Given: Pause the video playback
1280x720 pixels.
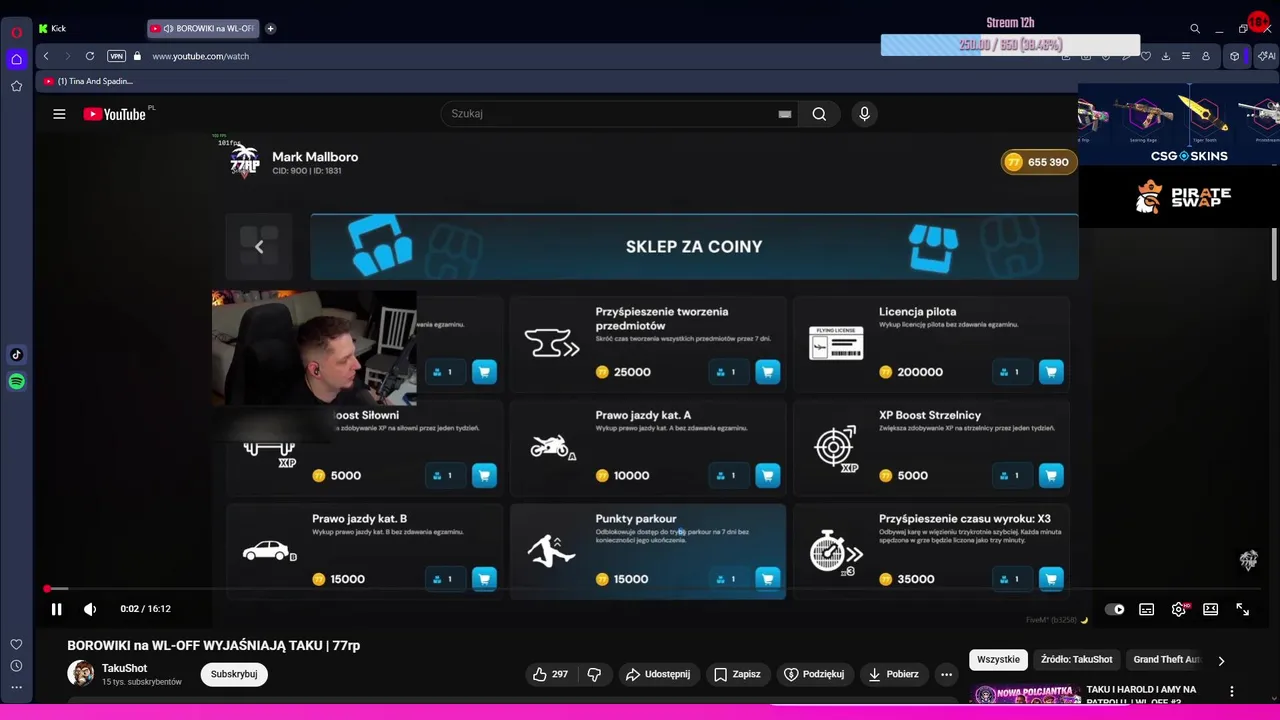Looking at the screenshot, I should point(56,609).
